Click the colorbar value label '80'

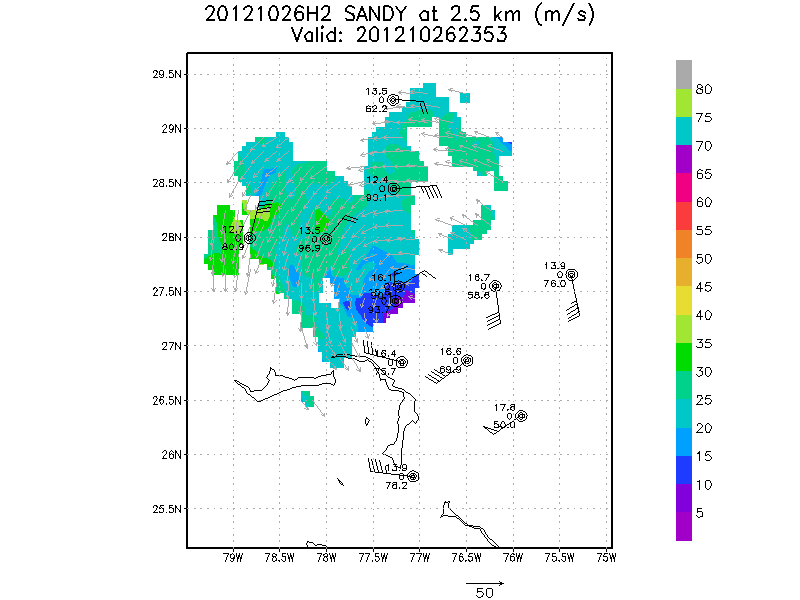pyautogui.click(x=704, y=90)
